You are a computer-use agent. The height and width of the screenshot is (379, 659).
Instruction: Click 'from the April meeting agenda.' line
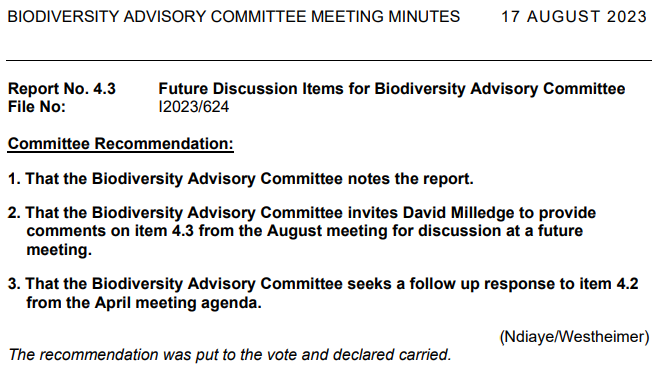click(x=144, y=303)
